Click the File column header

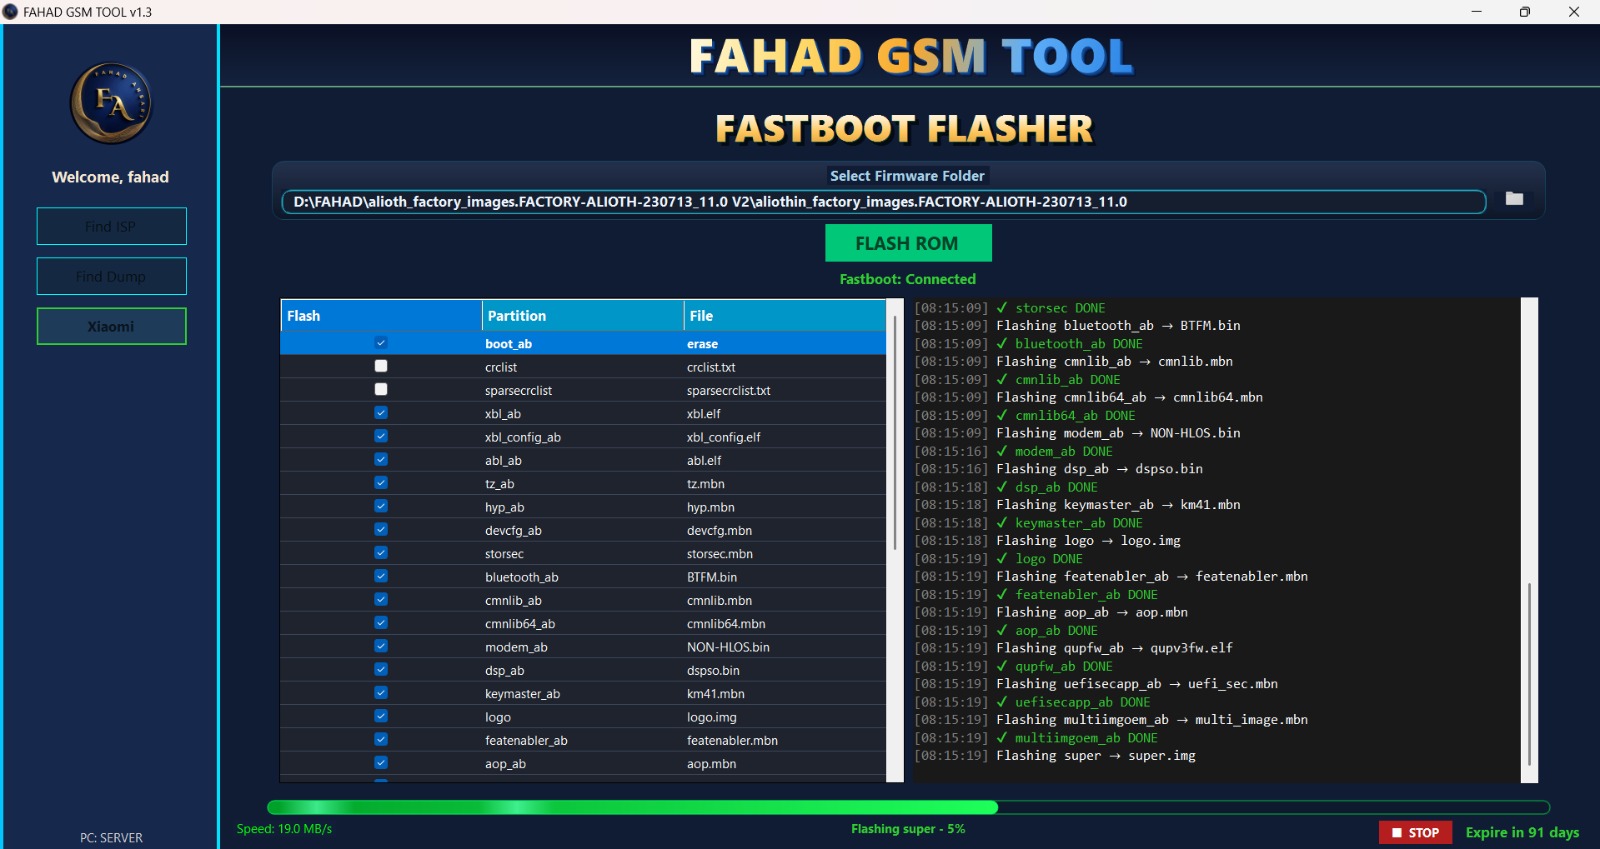[784, 316]
